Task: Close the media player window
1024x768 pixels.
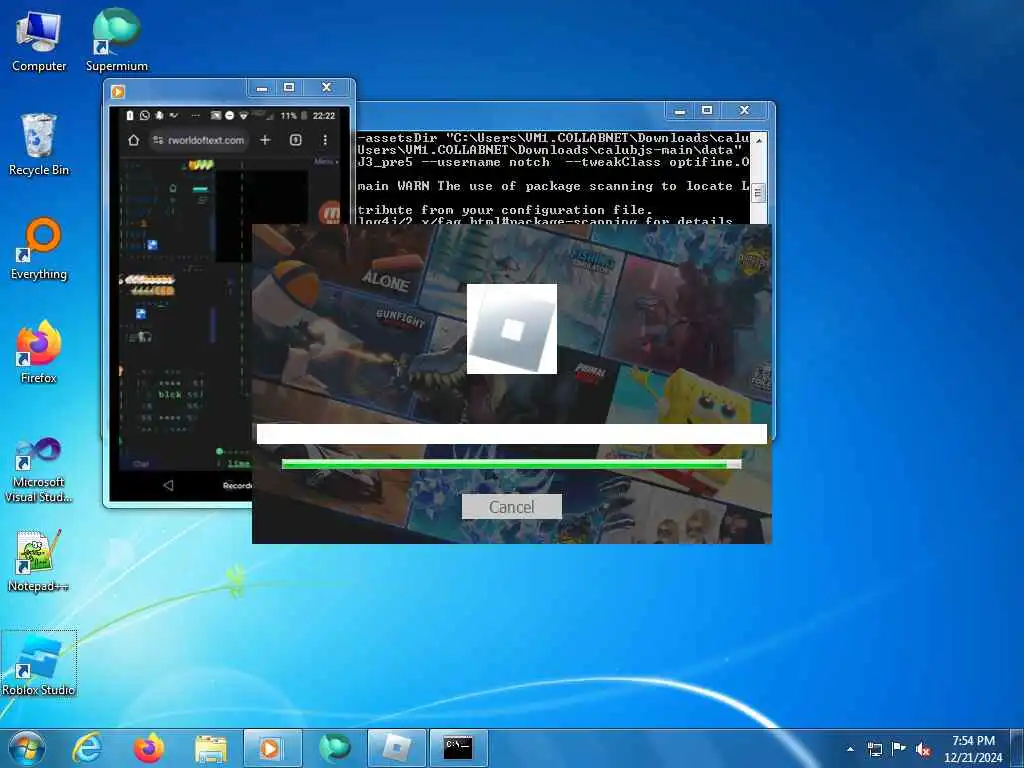Action: (327, 88)
